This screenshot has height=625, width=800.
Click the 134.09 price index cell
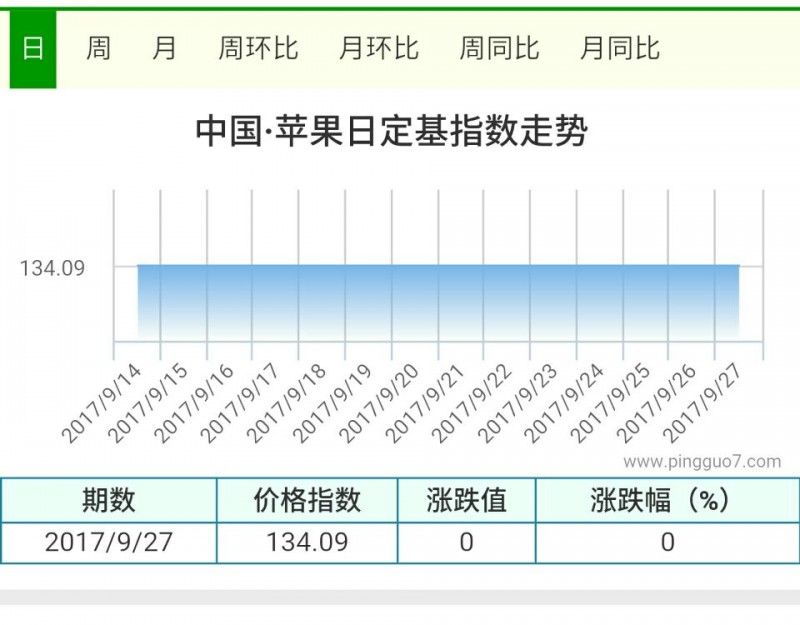307,542
